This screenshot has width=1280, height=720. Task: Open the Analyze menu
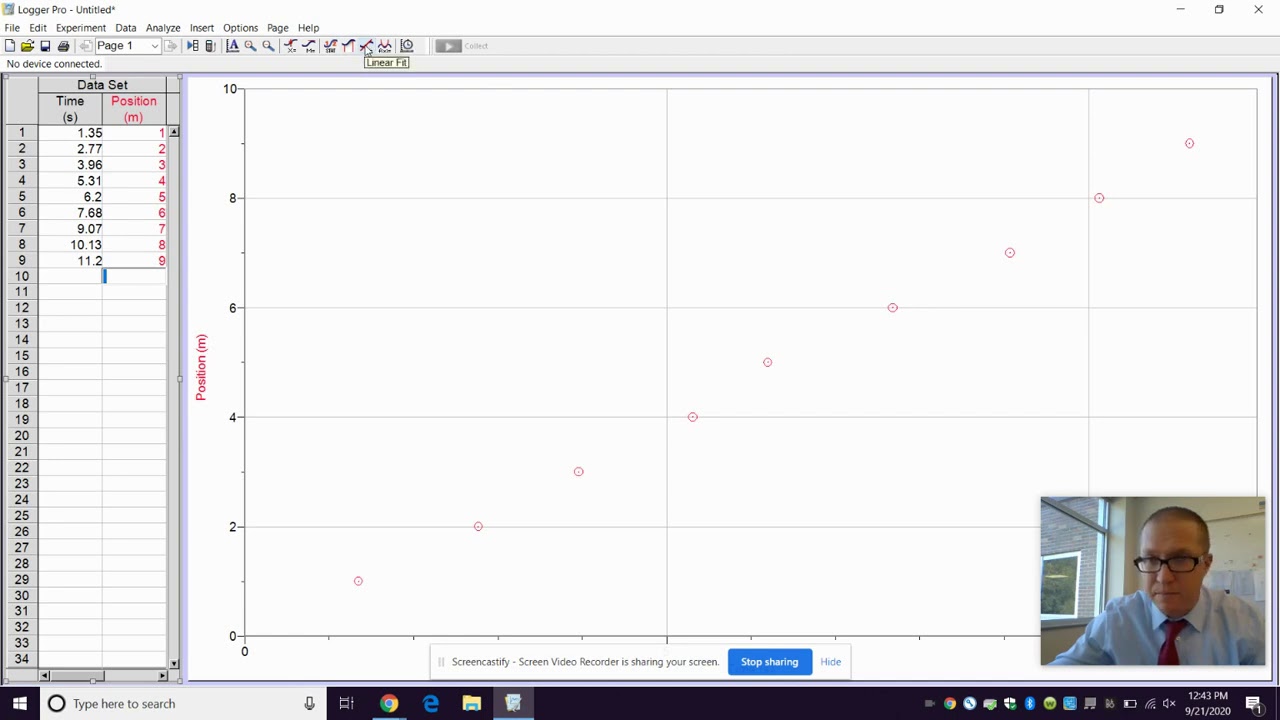(163, 28)
